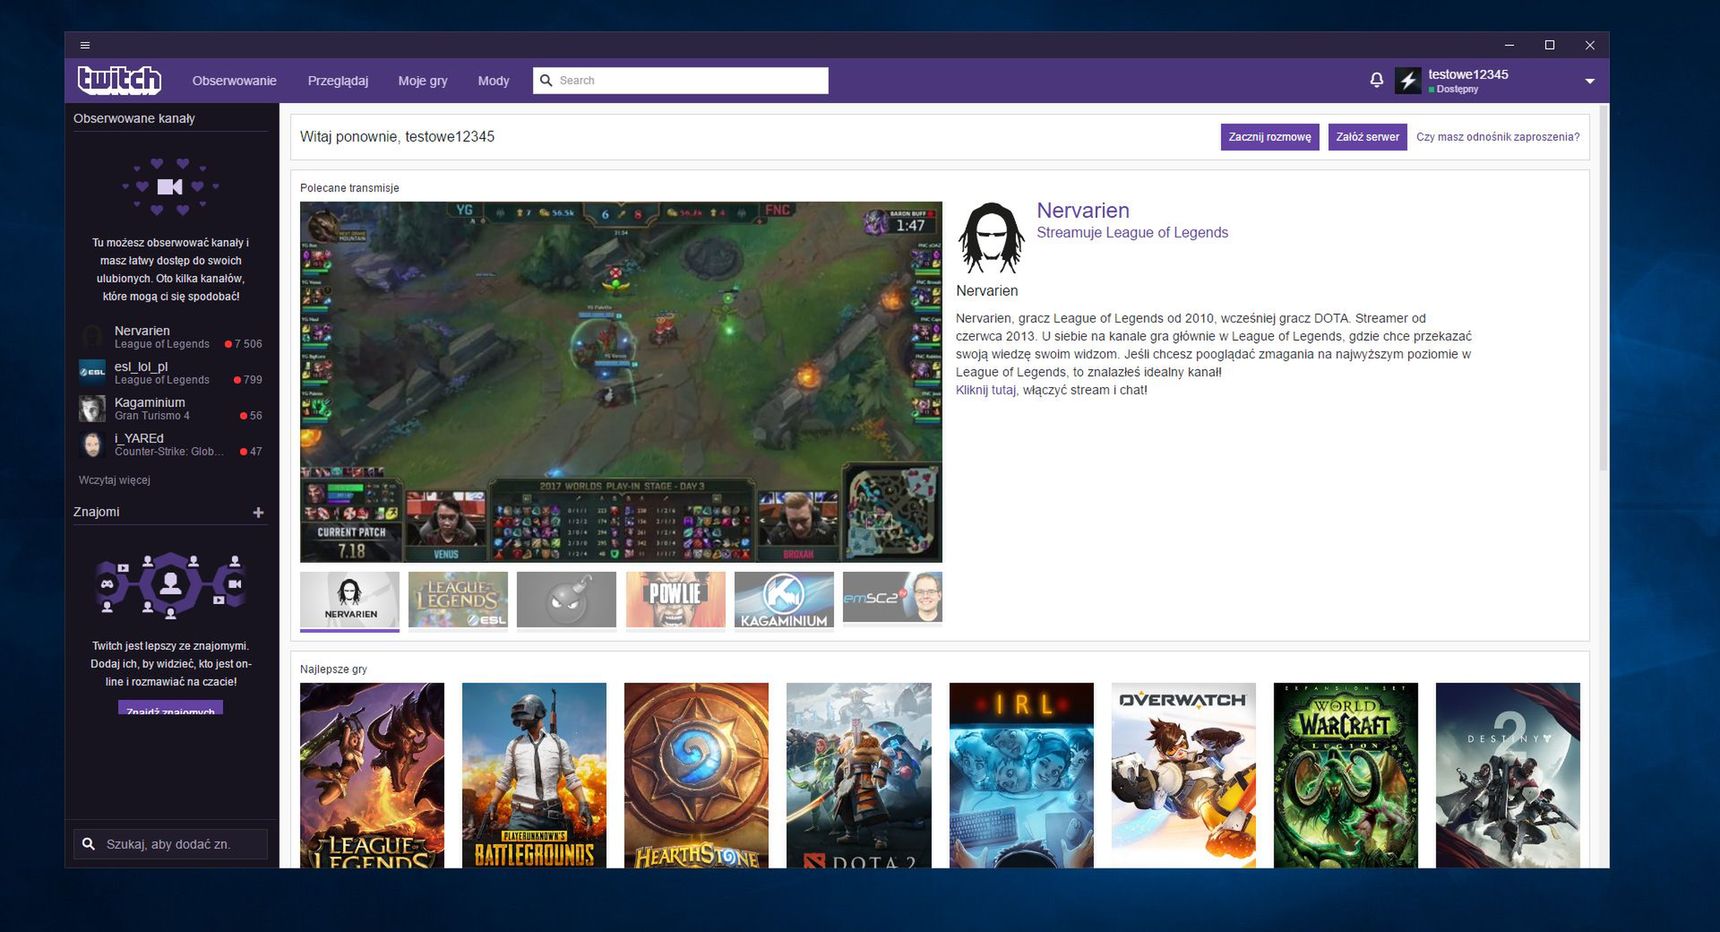Open Mody menu item
This screenshot has width=1720, height=932.
[493, 81]
